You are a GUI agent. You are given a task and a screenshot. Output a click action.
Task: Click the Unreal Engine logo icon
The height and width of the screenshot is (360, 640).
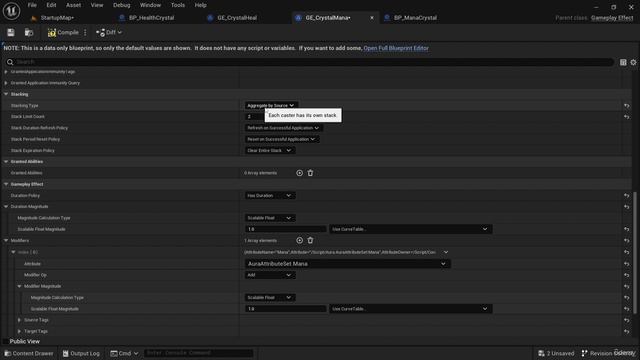point(11,11)
